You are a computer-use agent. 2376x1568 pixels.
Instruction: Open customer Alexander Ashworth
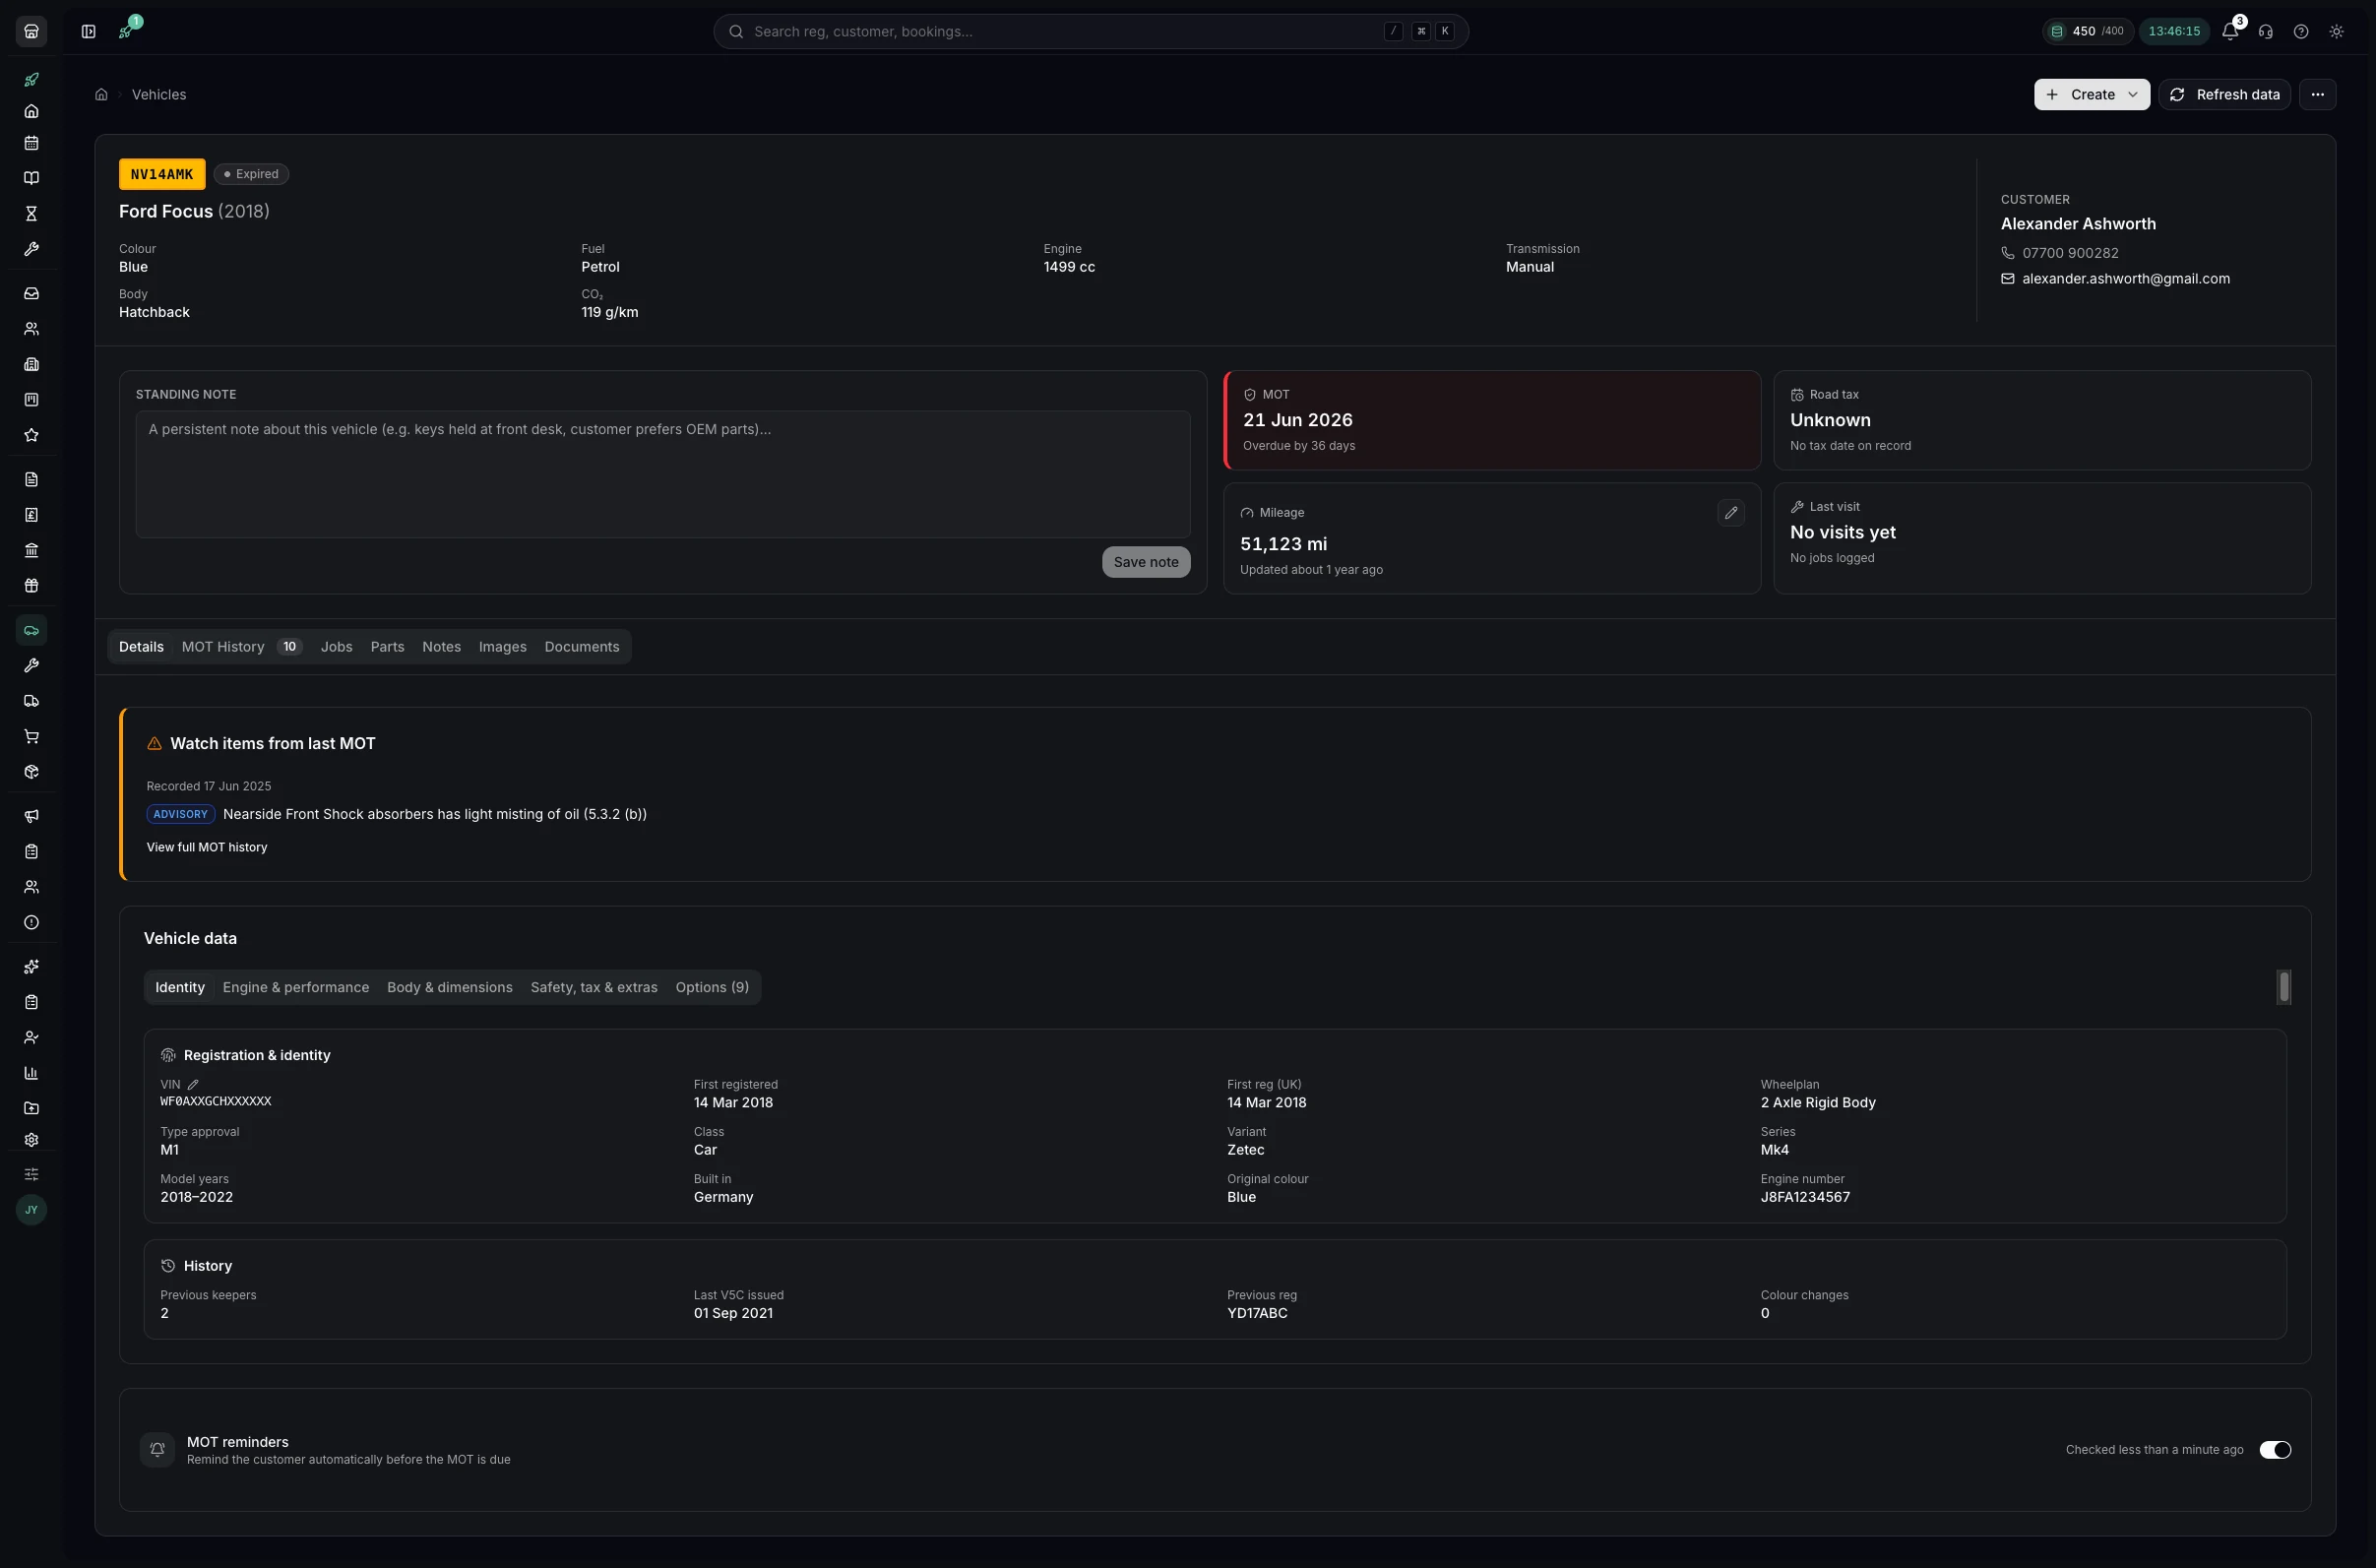coord(2078,224)
